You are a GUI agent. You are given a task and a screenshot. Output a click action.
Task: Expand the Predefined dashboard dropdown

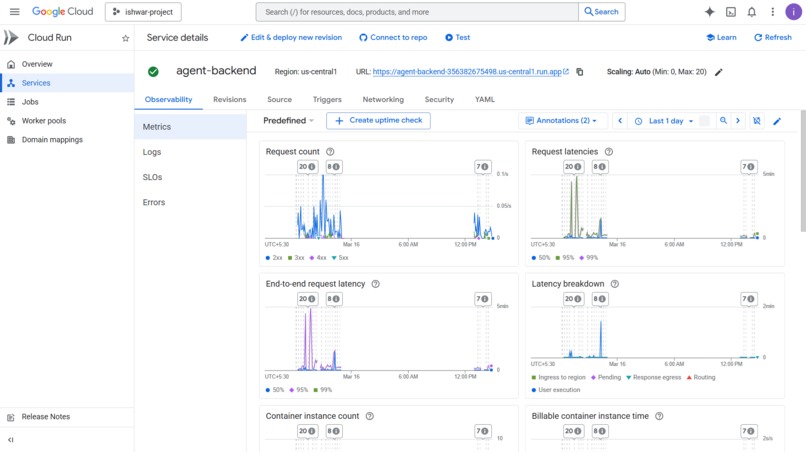(x=288, y=120)
